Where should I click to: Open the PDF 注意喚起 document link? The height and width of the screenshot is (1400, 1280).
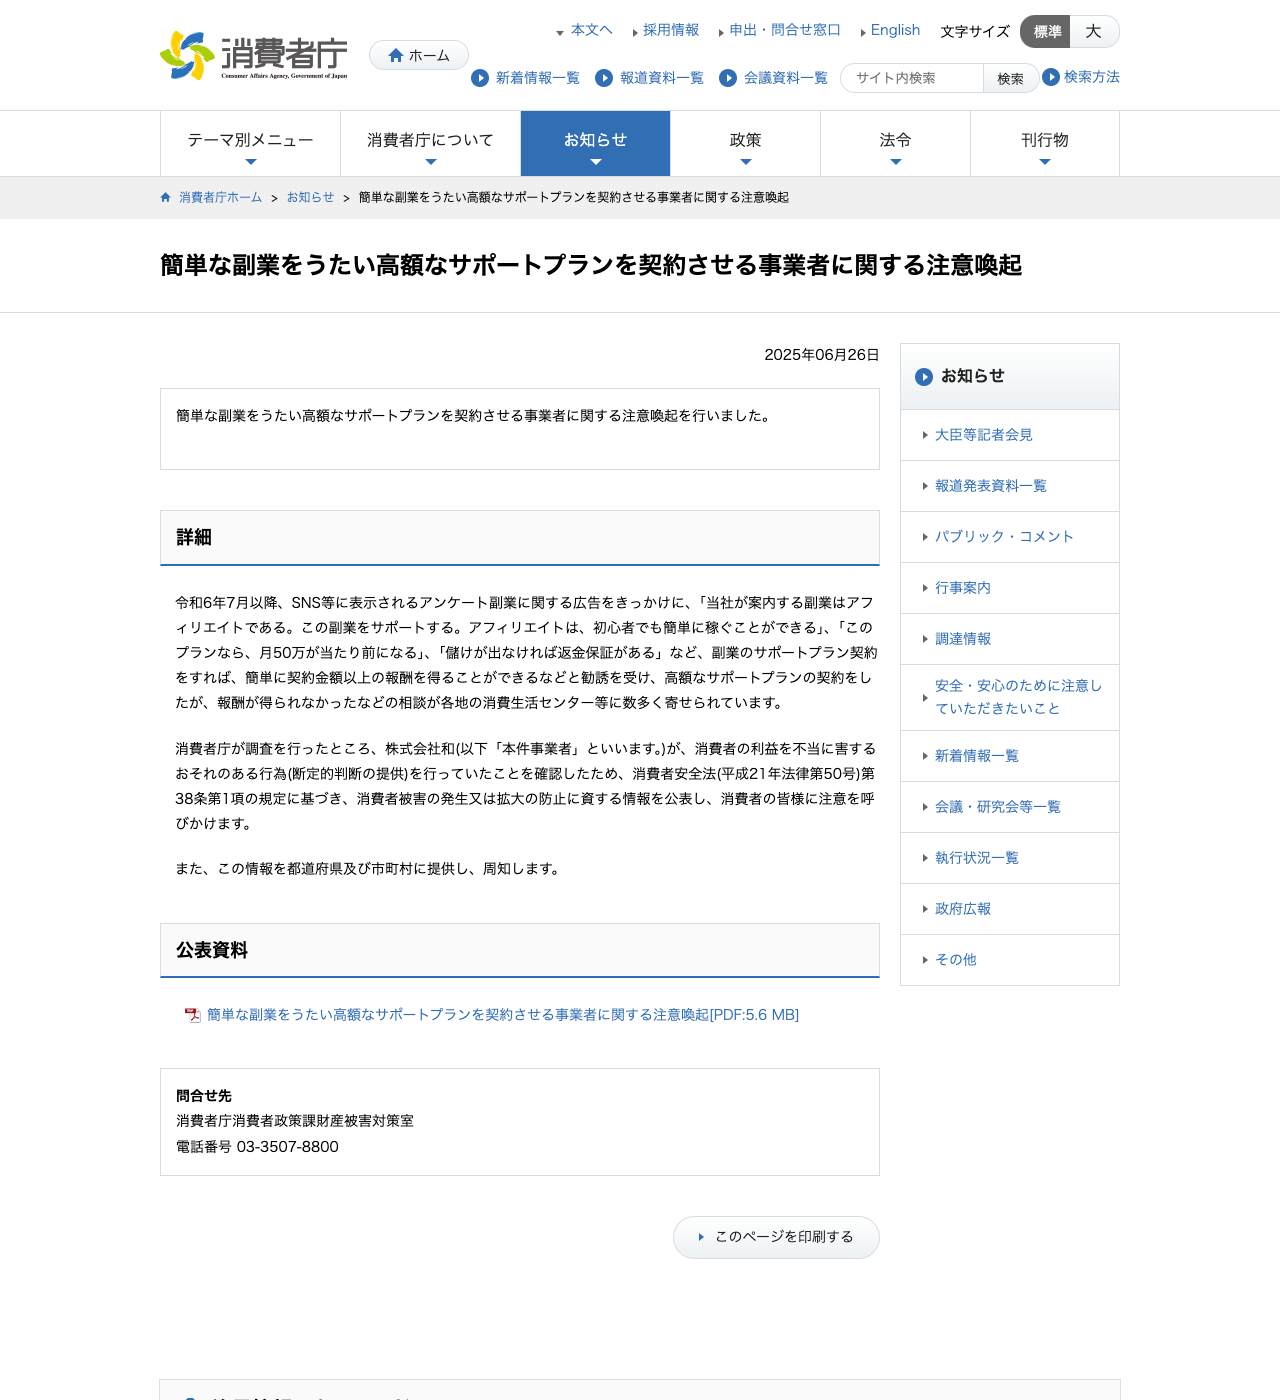(503, 1015)
